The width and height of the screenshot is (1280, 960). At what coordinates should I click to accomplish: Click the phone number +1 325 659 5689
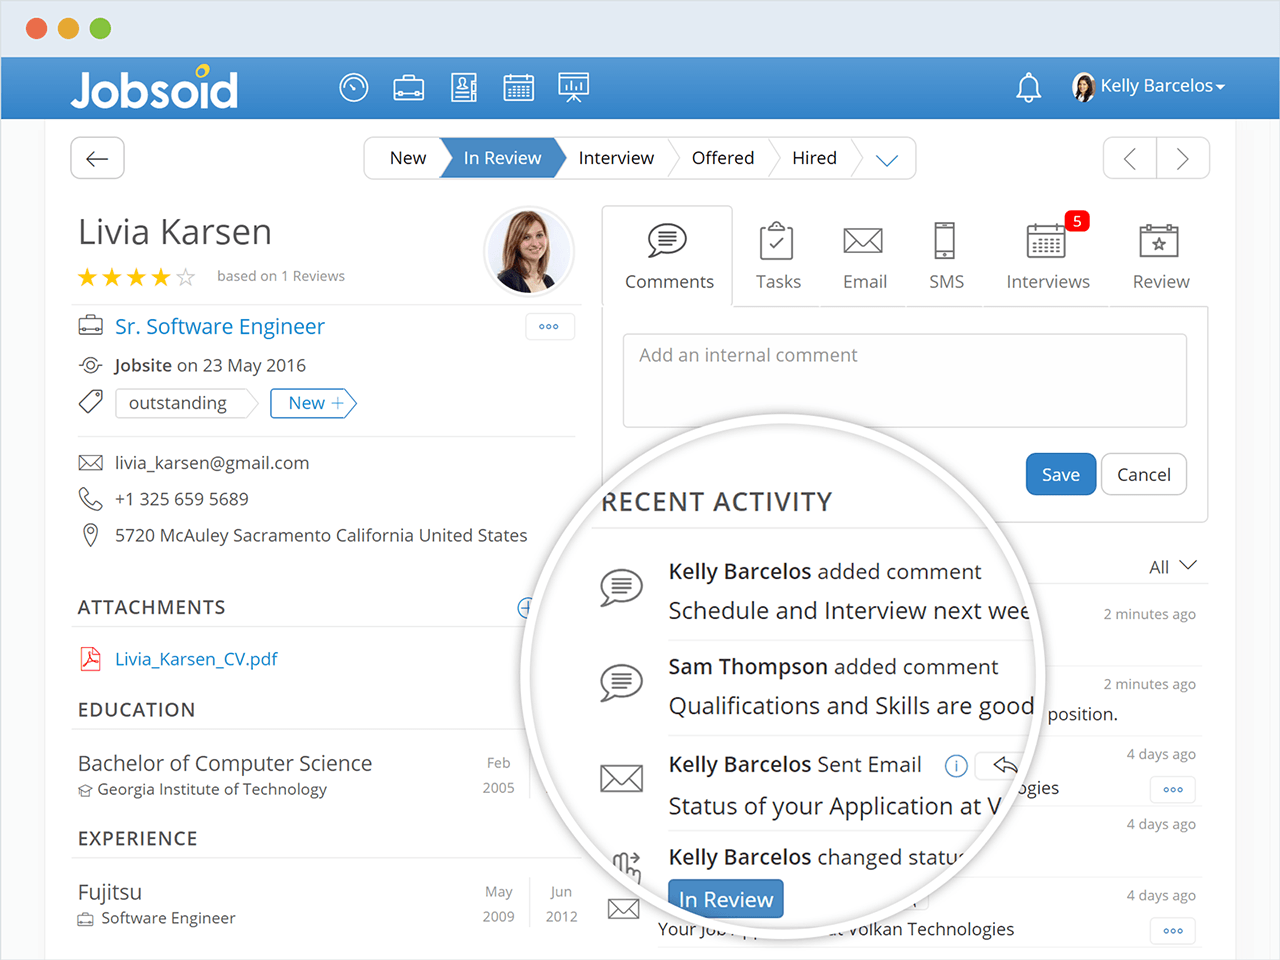182,499
